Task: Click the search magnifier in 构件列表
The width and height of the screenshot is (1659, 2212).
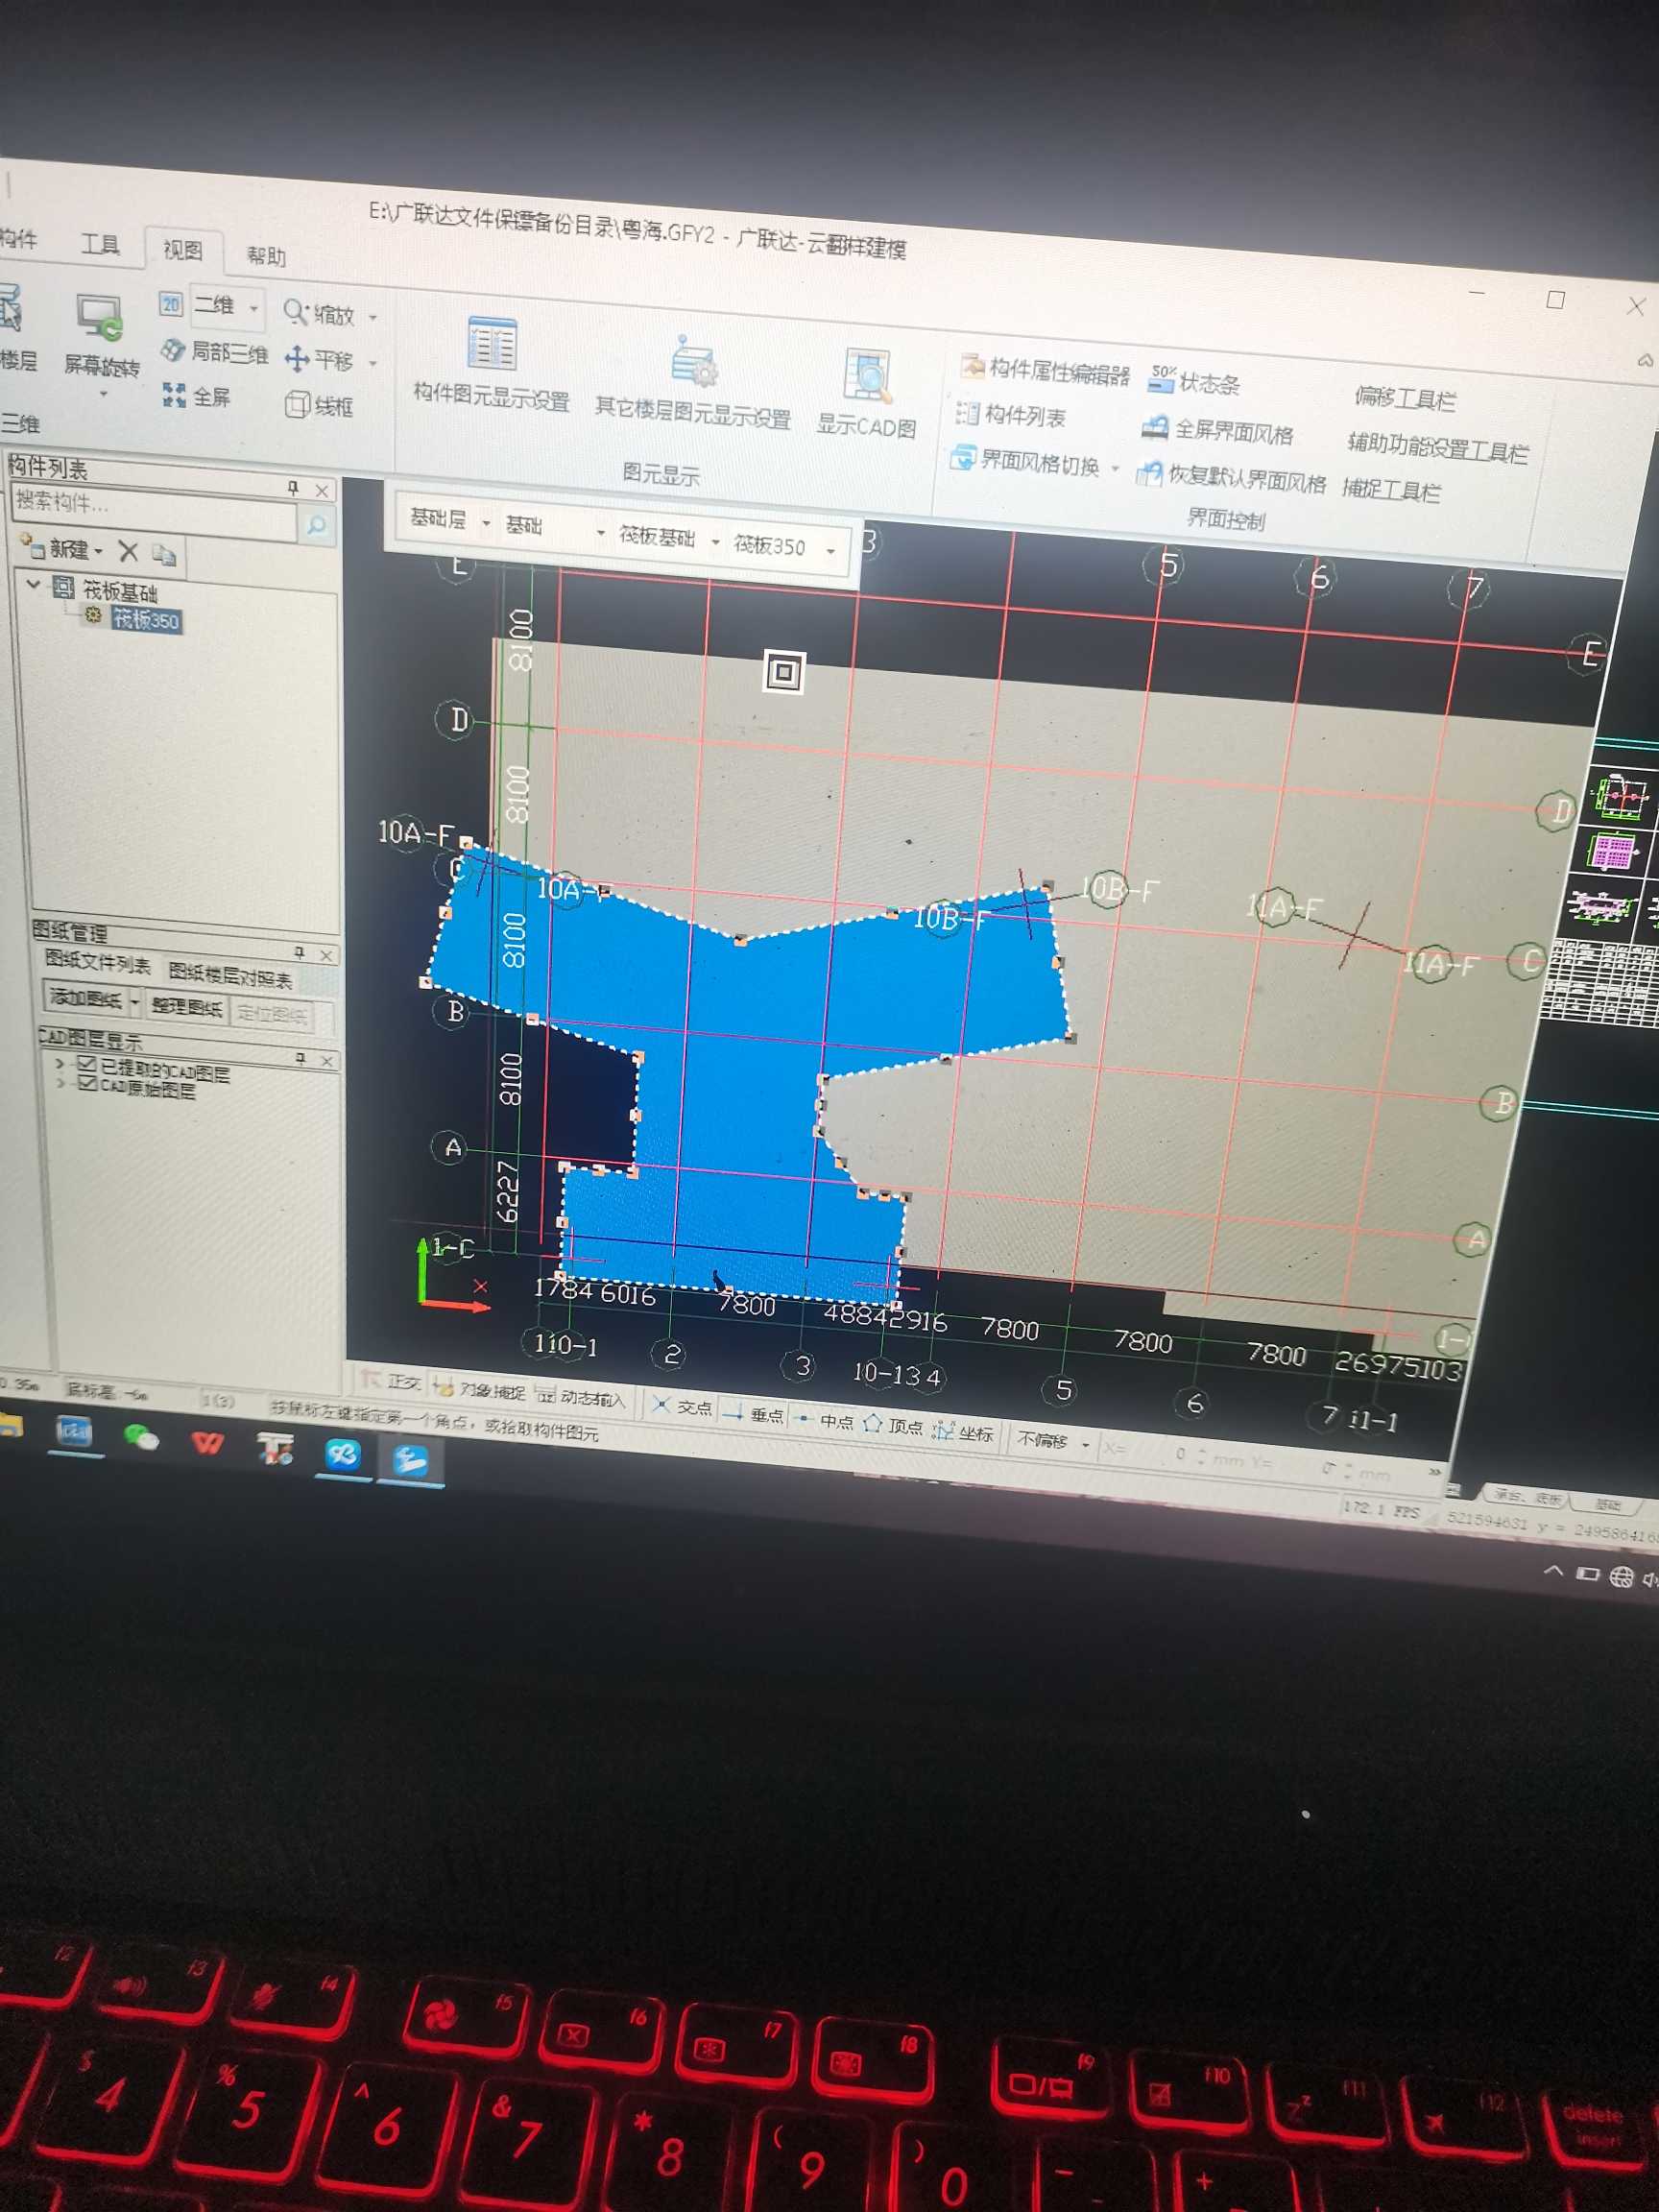Action: 316,524
